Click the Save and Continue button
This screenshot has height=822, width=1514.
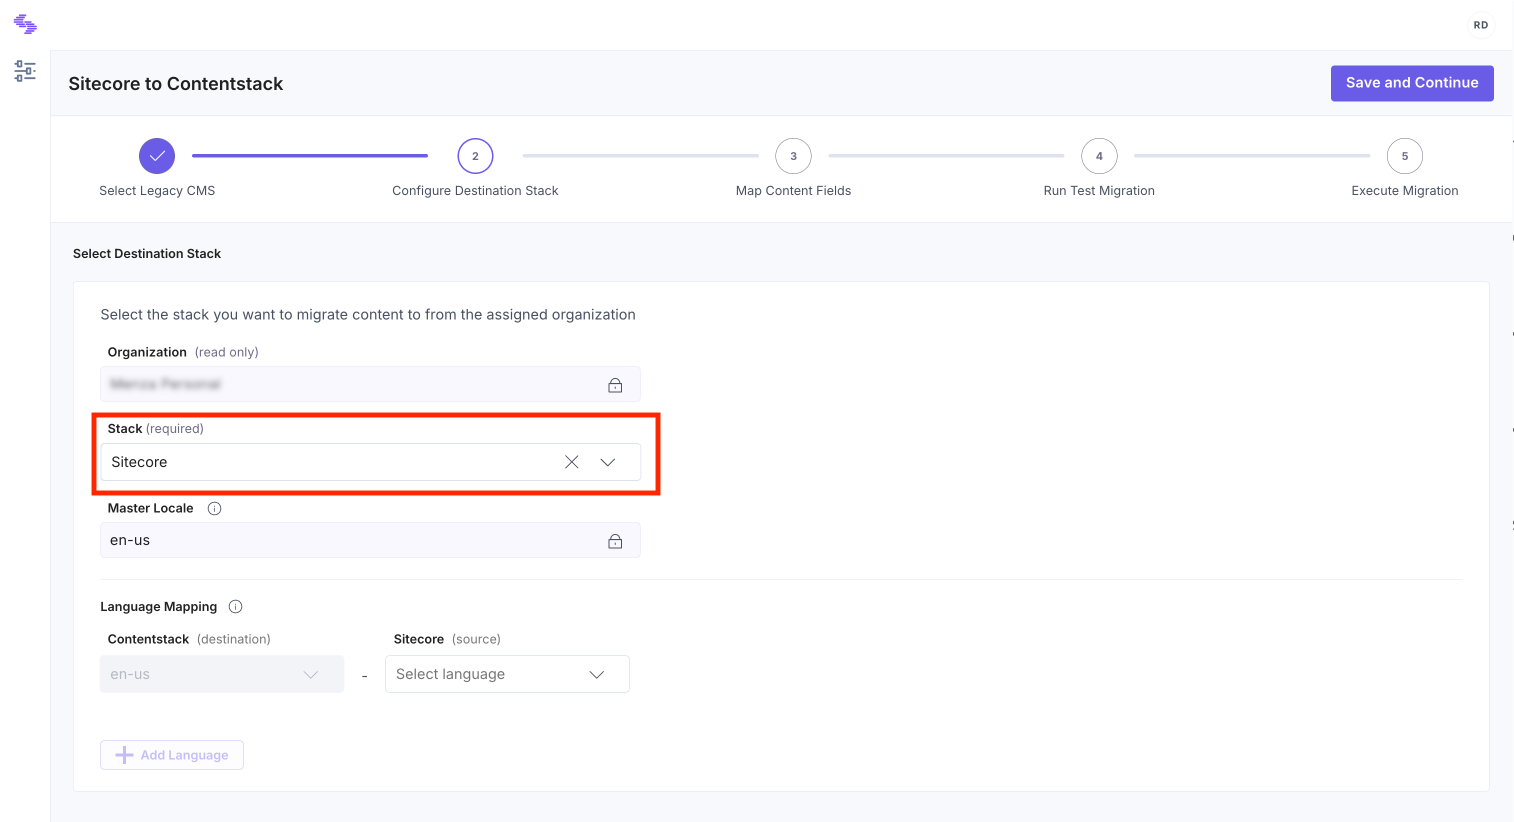pos(1411,83)
